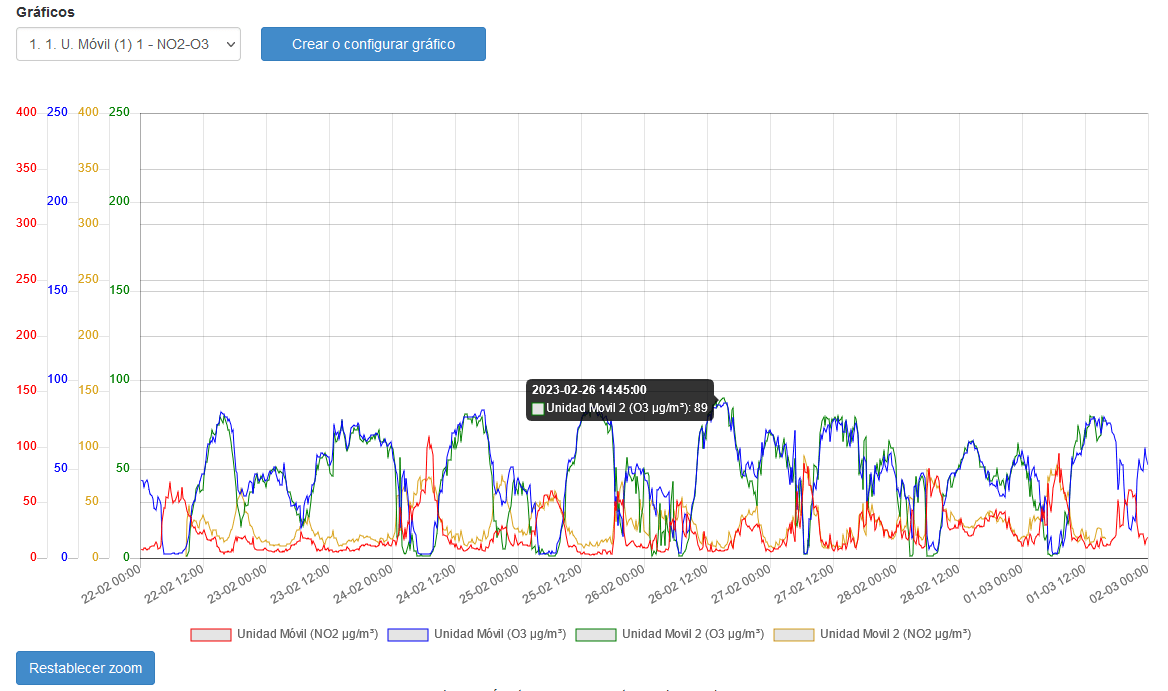Viewport: 1168px width, 691px height.
Task: Click x-axis label '25-02 12:00'
Action: pyautogui.click(x=553, y=585)
